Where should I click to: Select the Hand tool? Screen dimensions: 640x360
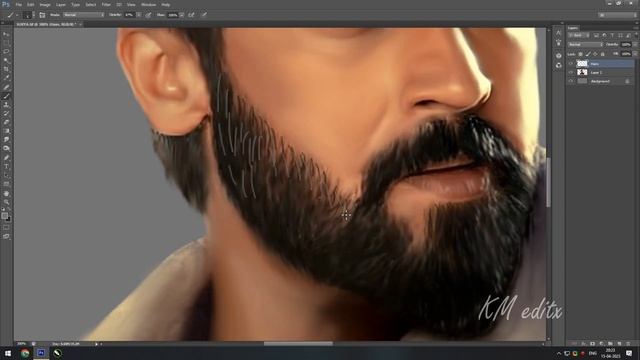coord(6,193)
